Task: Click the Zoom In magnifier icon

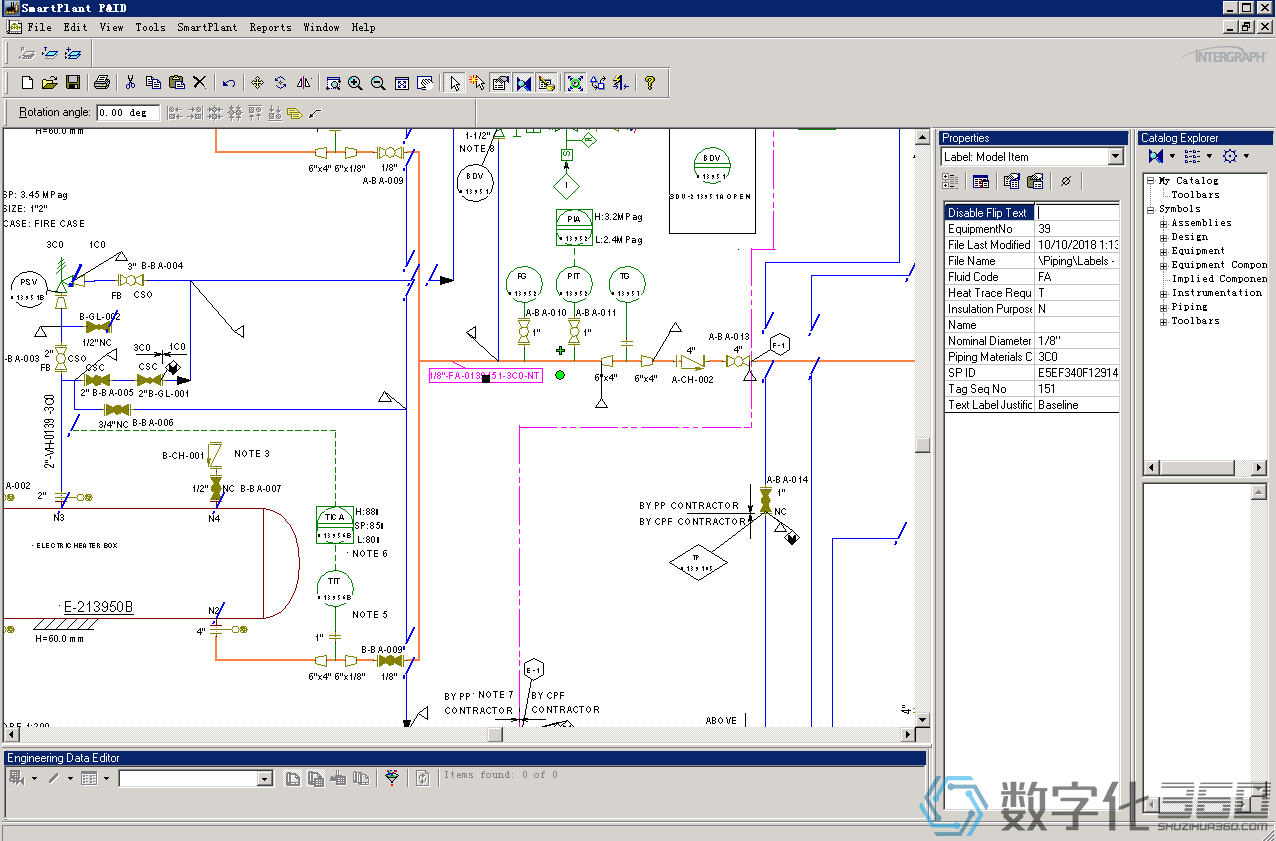Action: tap(355, 83)
